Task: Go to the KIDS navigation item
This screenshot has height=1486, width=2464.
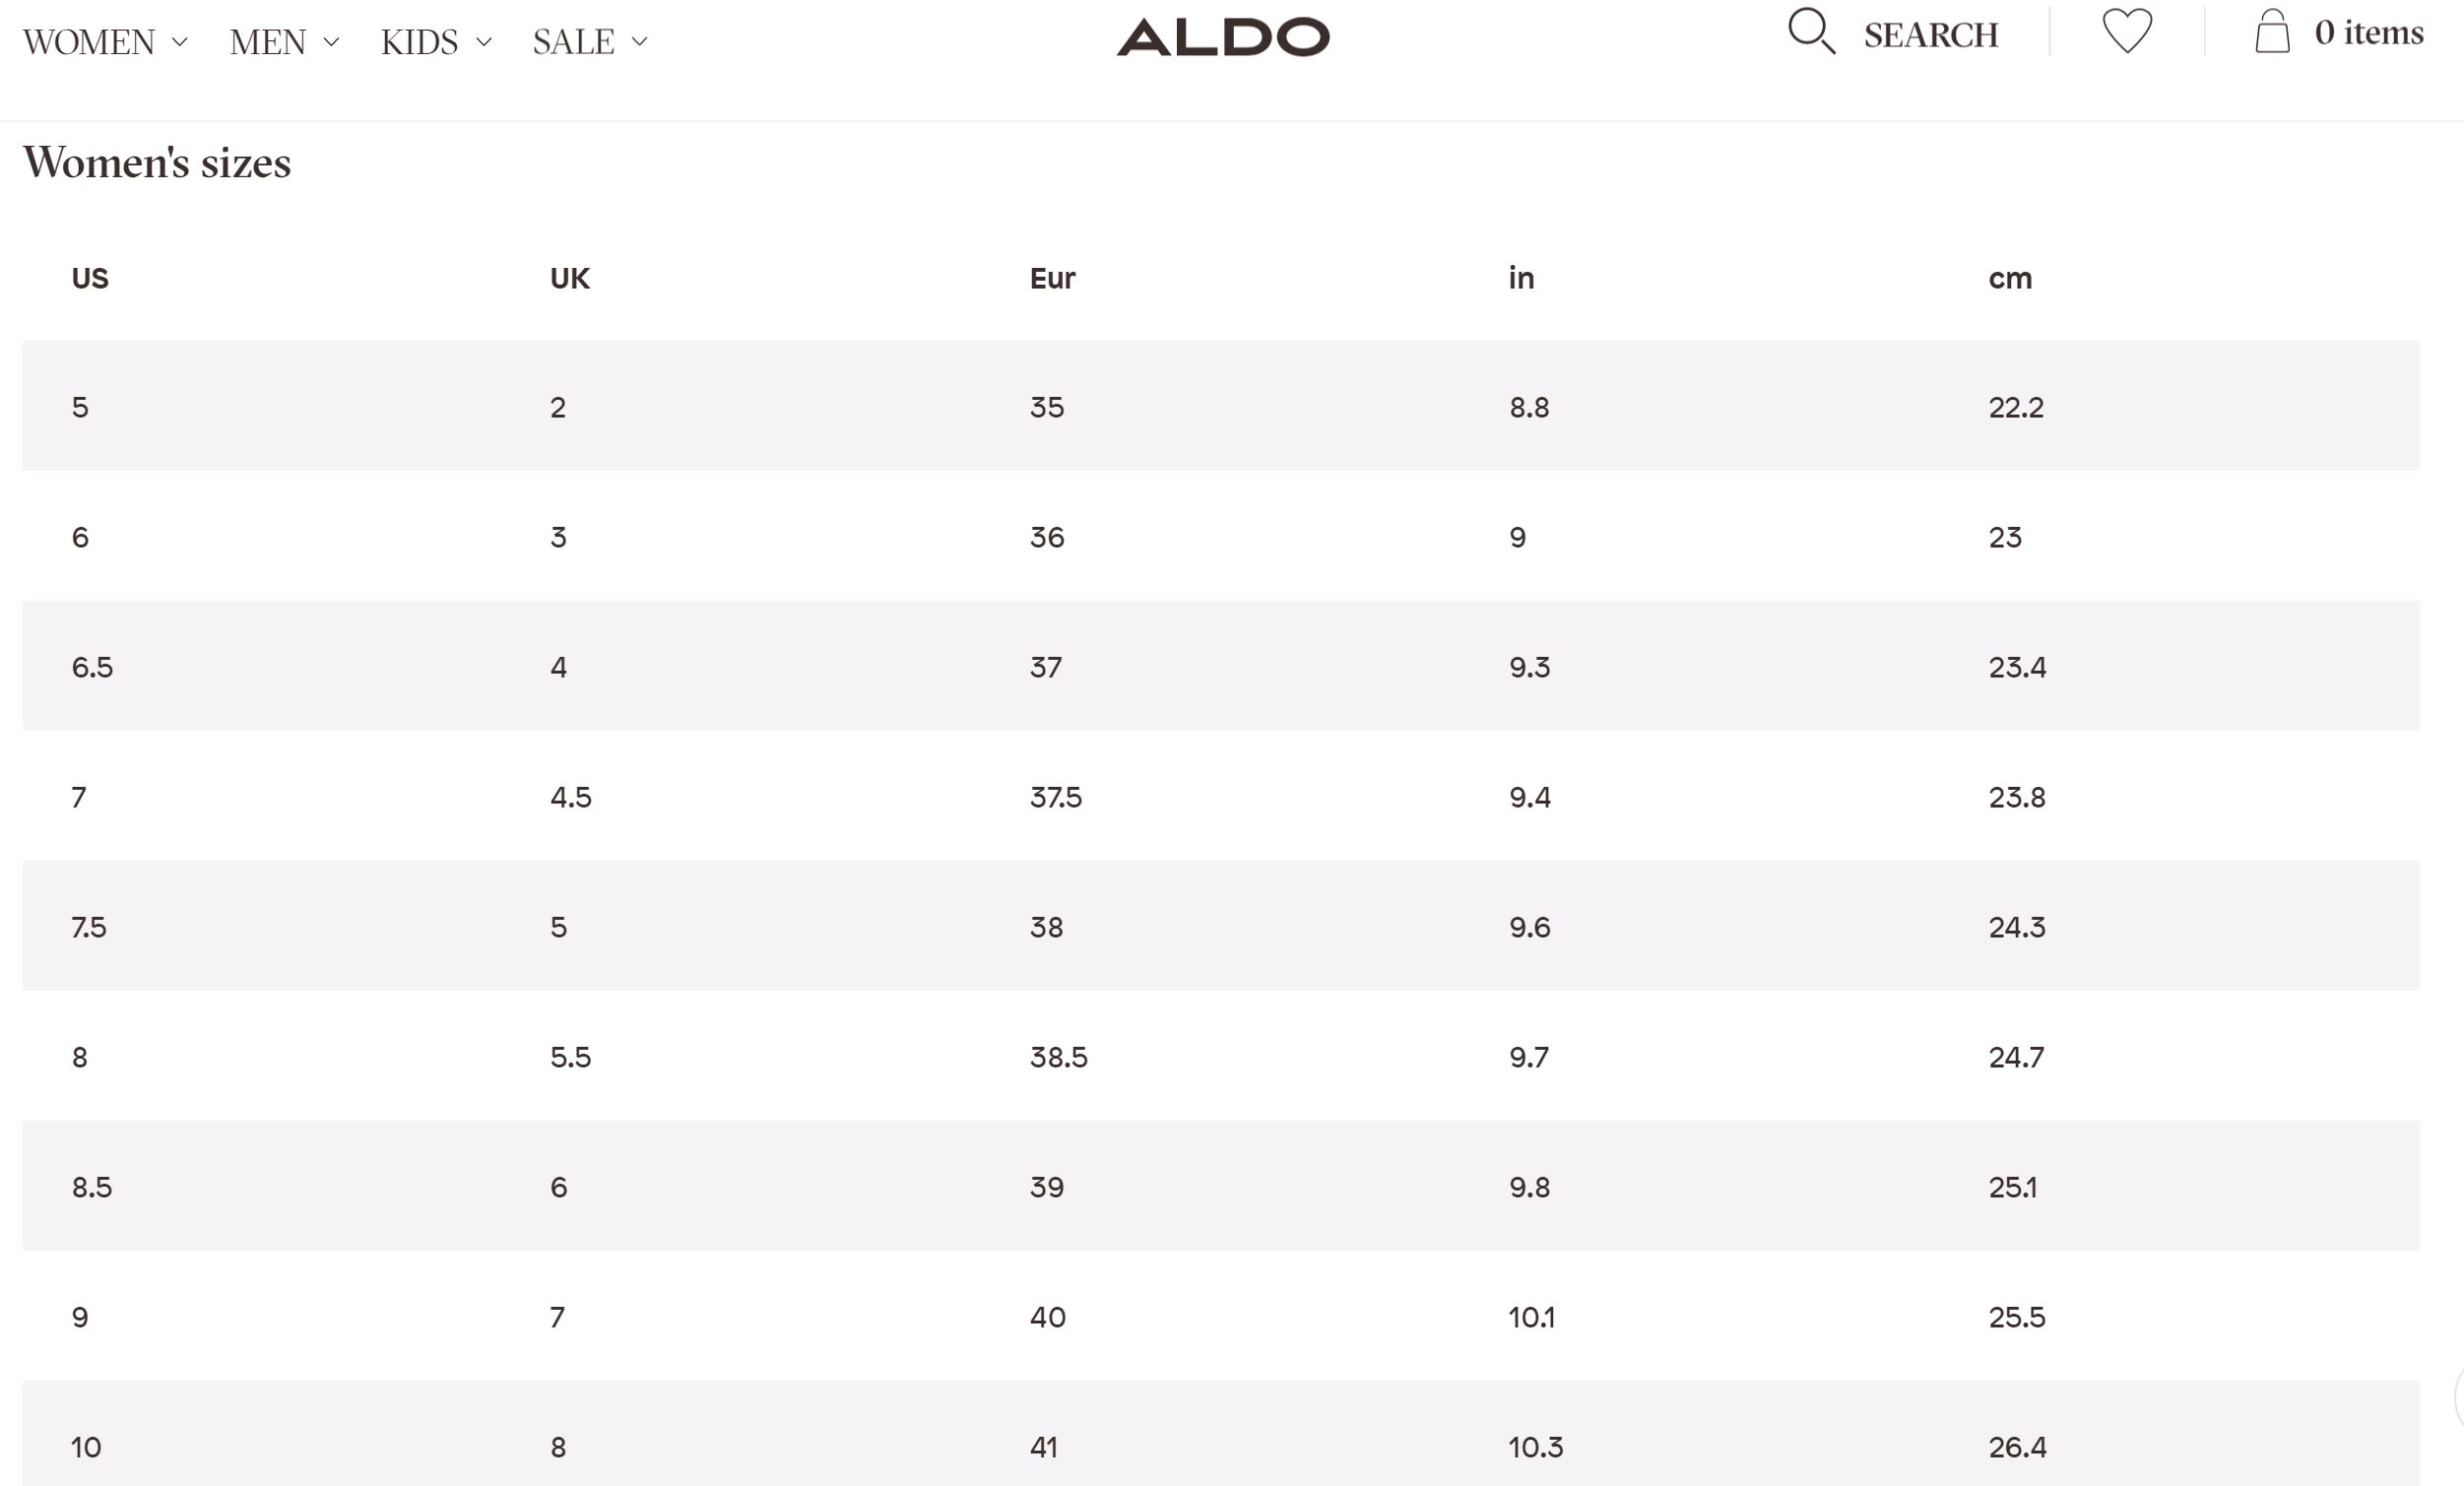Action: pos(419,42)
